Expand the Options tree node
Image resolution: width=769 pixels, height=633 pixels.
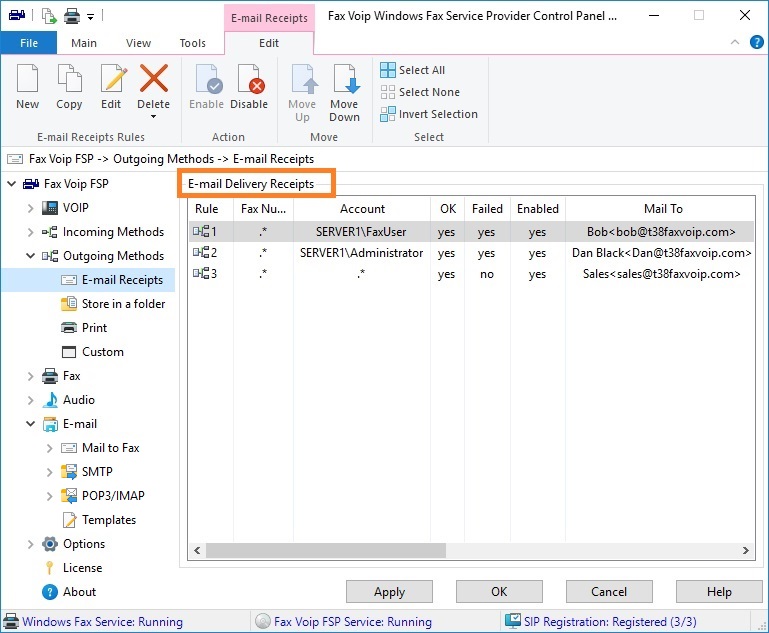pos(30,544)
